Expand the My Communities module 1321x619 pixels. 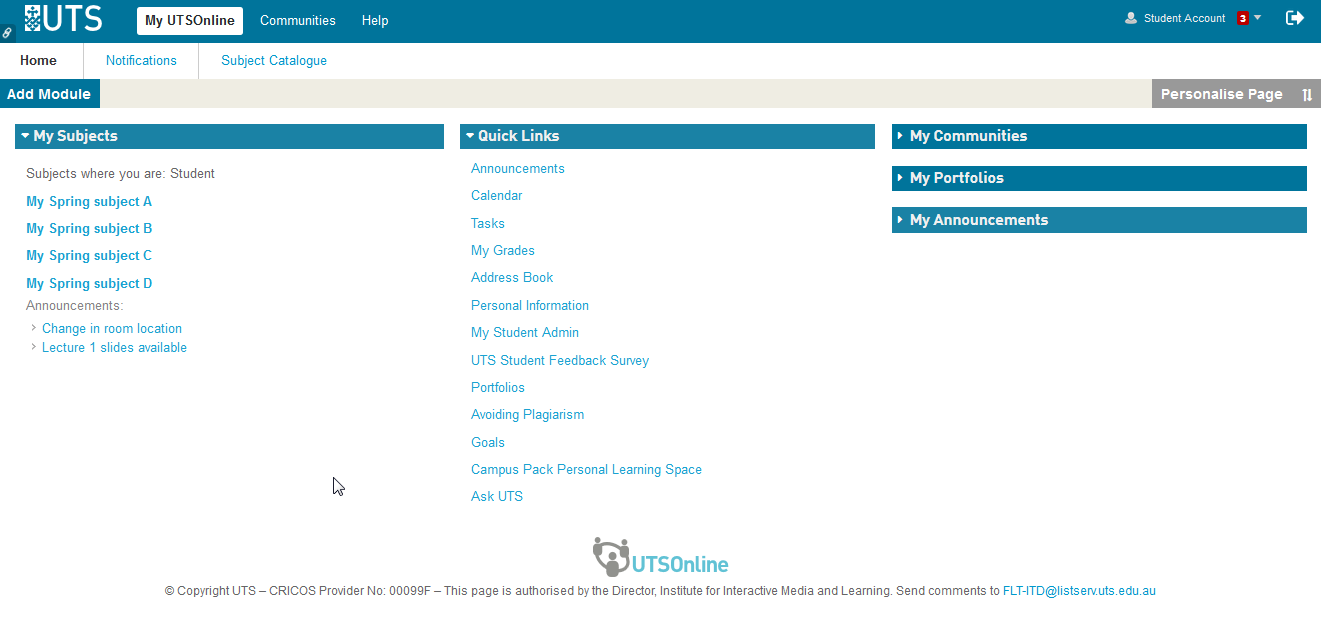tap(900, 136)
